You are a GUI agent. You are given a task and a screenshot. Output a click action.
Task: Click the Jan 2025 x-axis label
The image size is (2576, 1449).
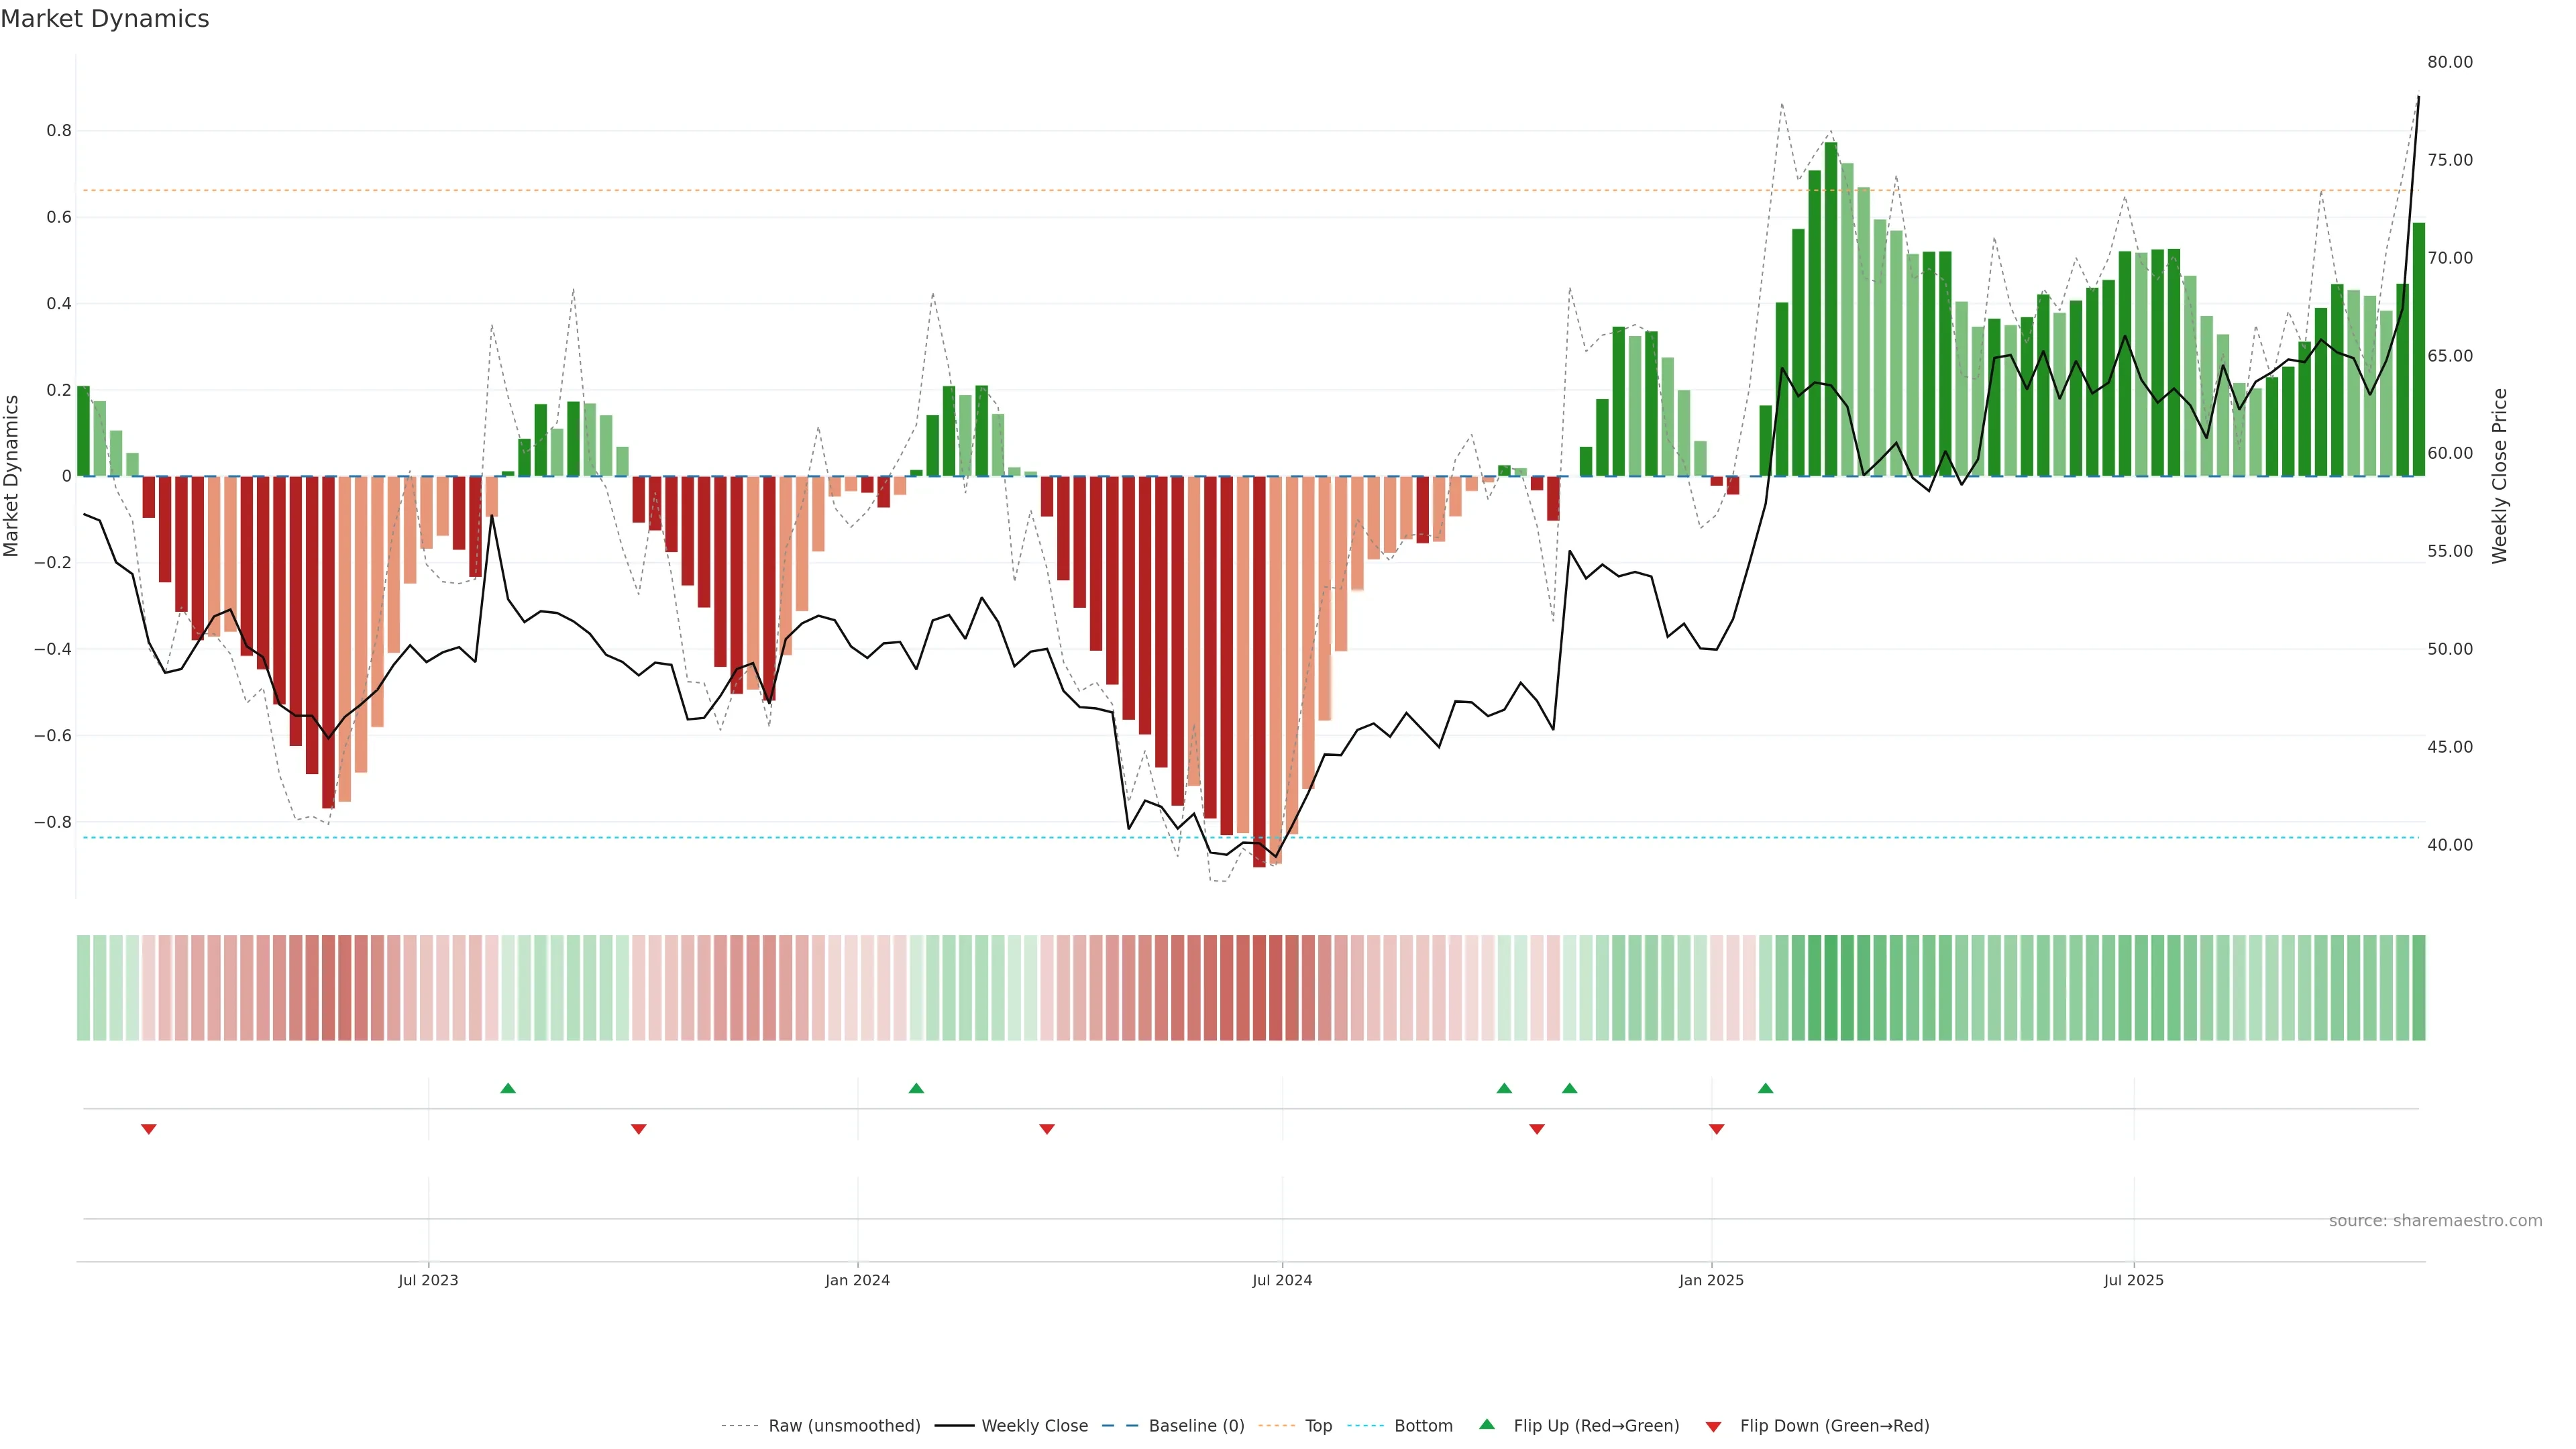(1711, 1280)
